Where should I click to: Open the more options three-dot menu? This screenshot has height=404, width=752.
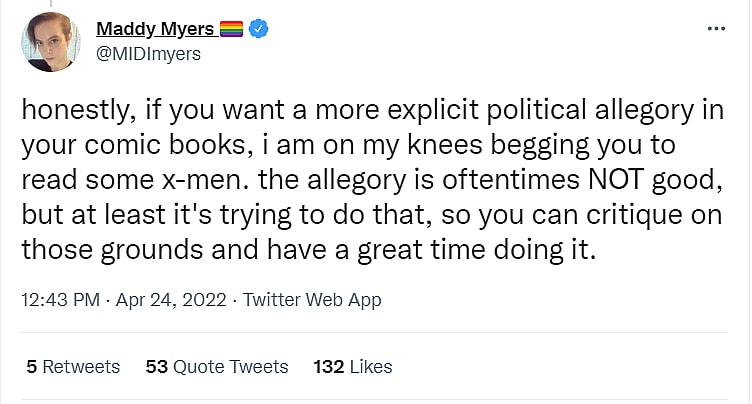716,29
